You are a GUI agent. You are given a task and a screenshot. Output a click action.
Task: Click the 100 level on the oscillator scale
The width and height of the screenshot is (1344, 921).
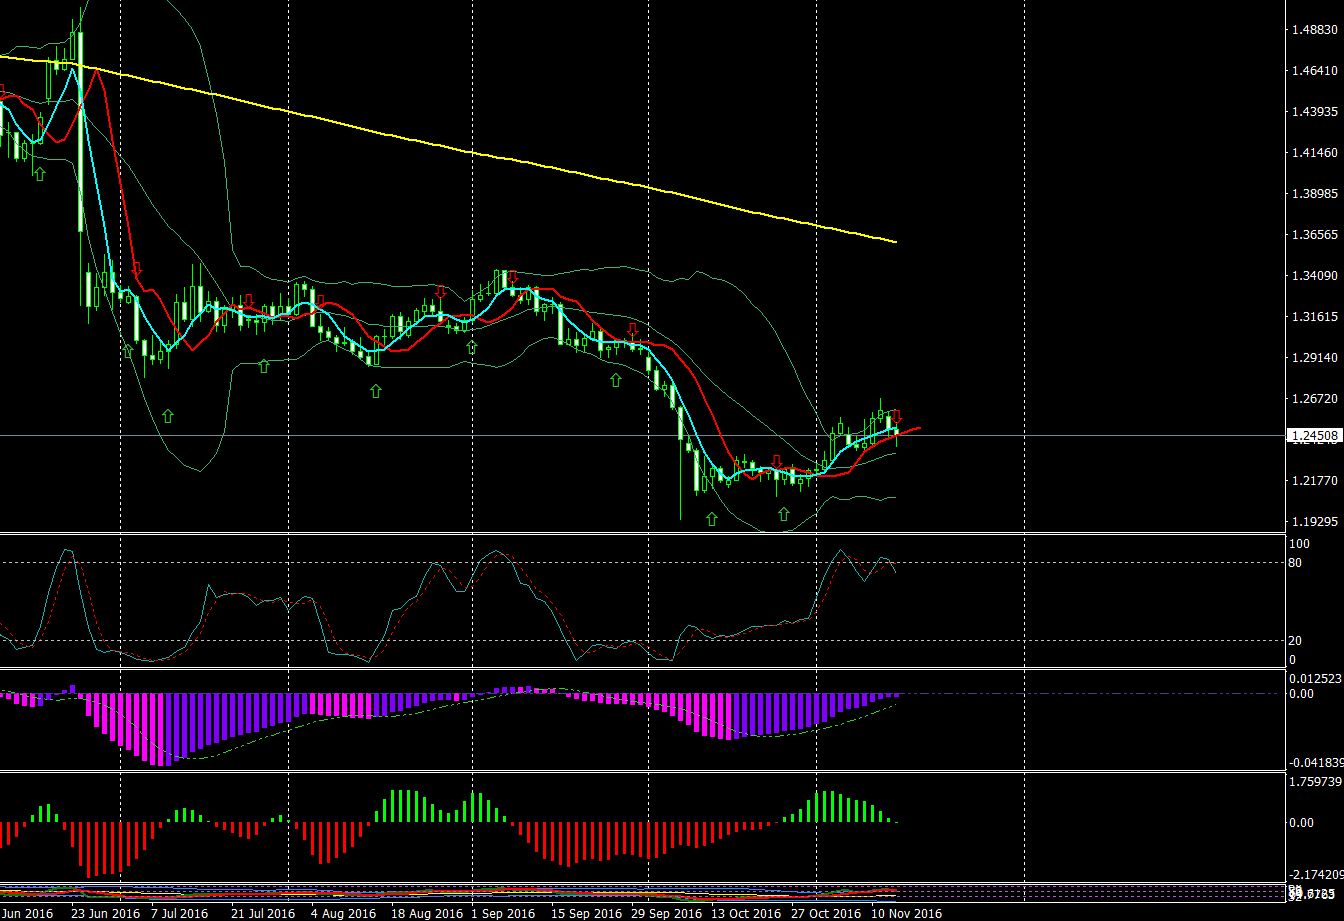click(x=1300, y=544)
